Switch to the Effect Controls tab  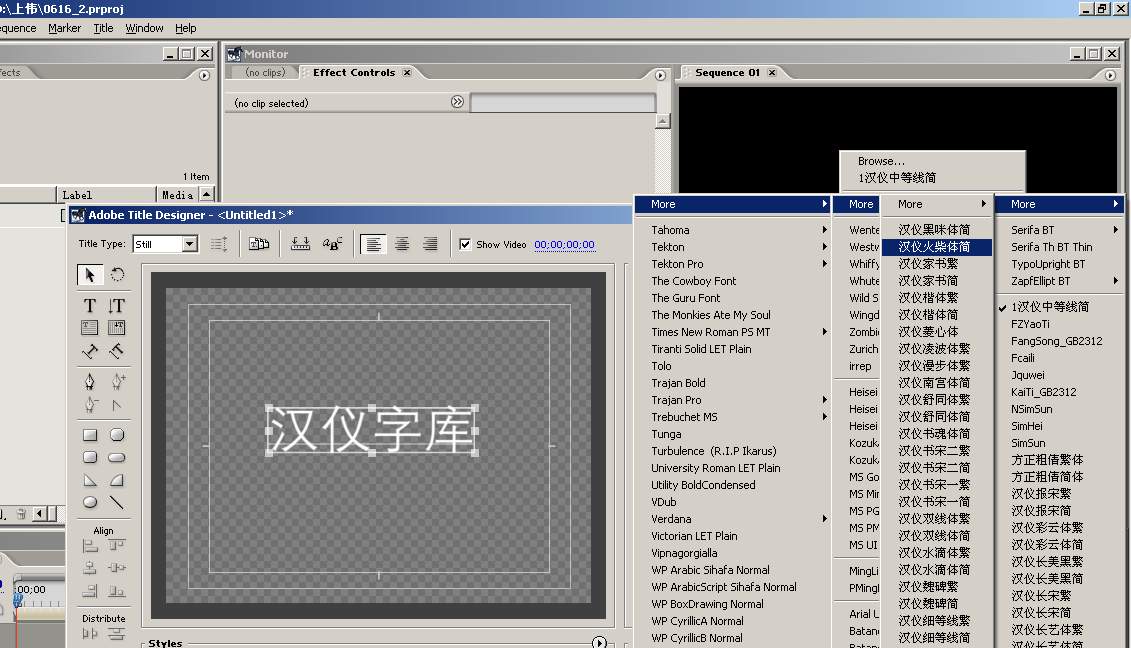[353, 73]
